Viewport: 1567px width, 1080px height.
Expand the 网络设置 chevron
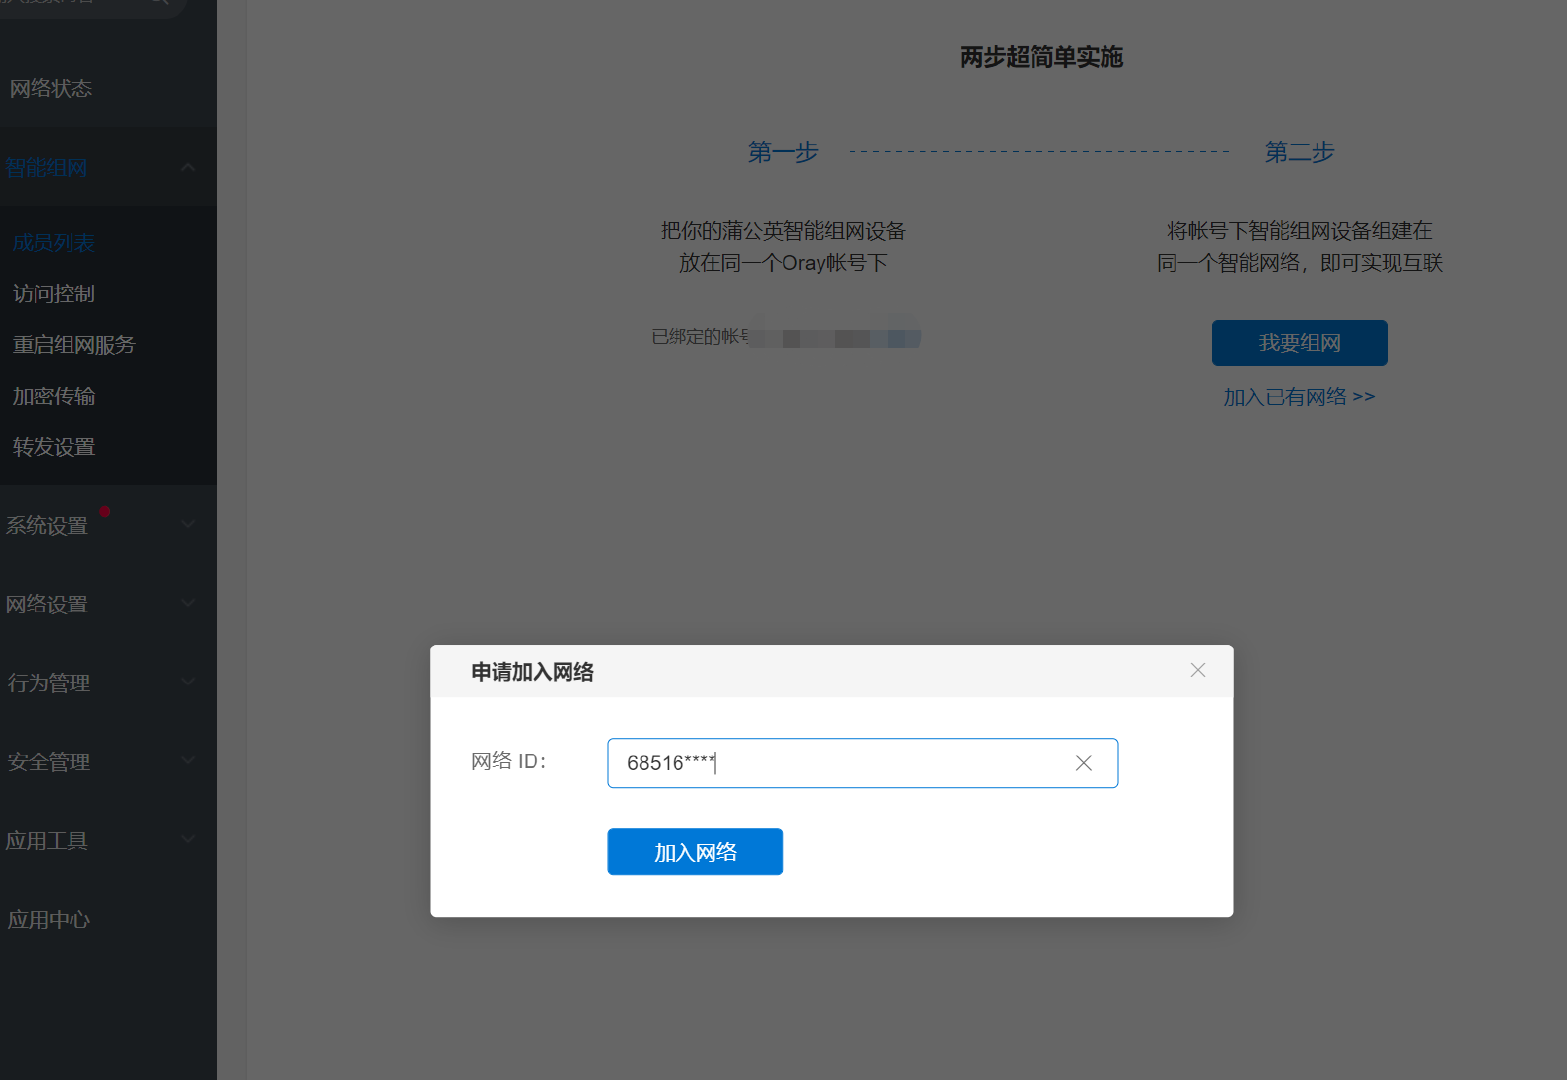(x=187, y=603)
